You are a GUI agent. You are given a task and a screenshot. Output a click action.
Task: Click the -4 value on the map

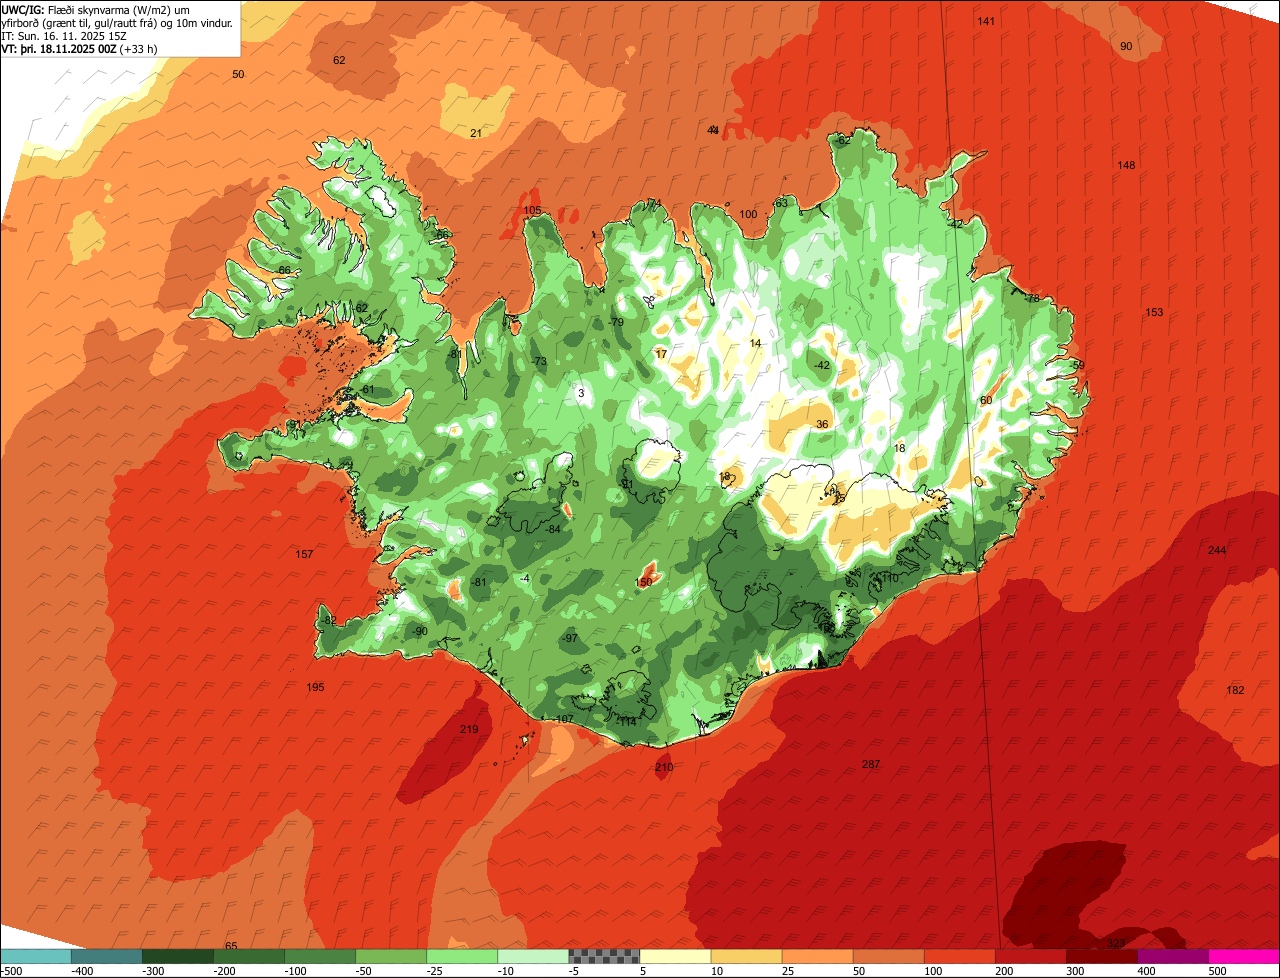(525, 578)
